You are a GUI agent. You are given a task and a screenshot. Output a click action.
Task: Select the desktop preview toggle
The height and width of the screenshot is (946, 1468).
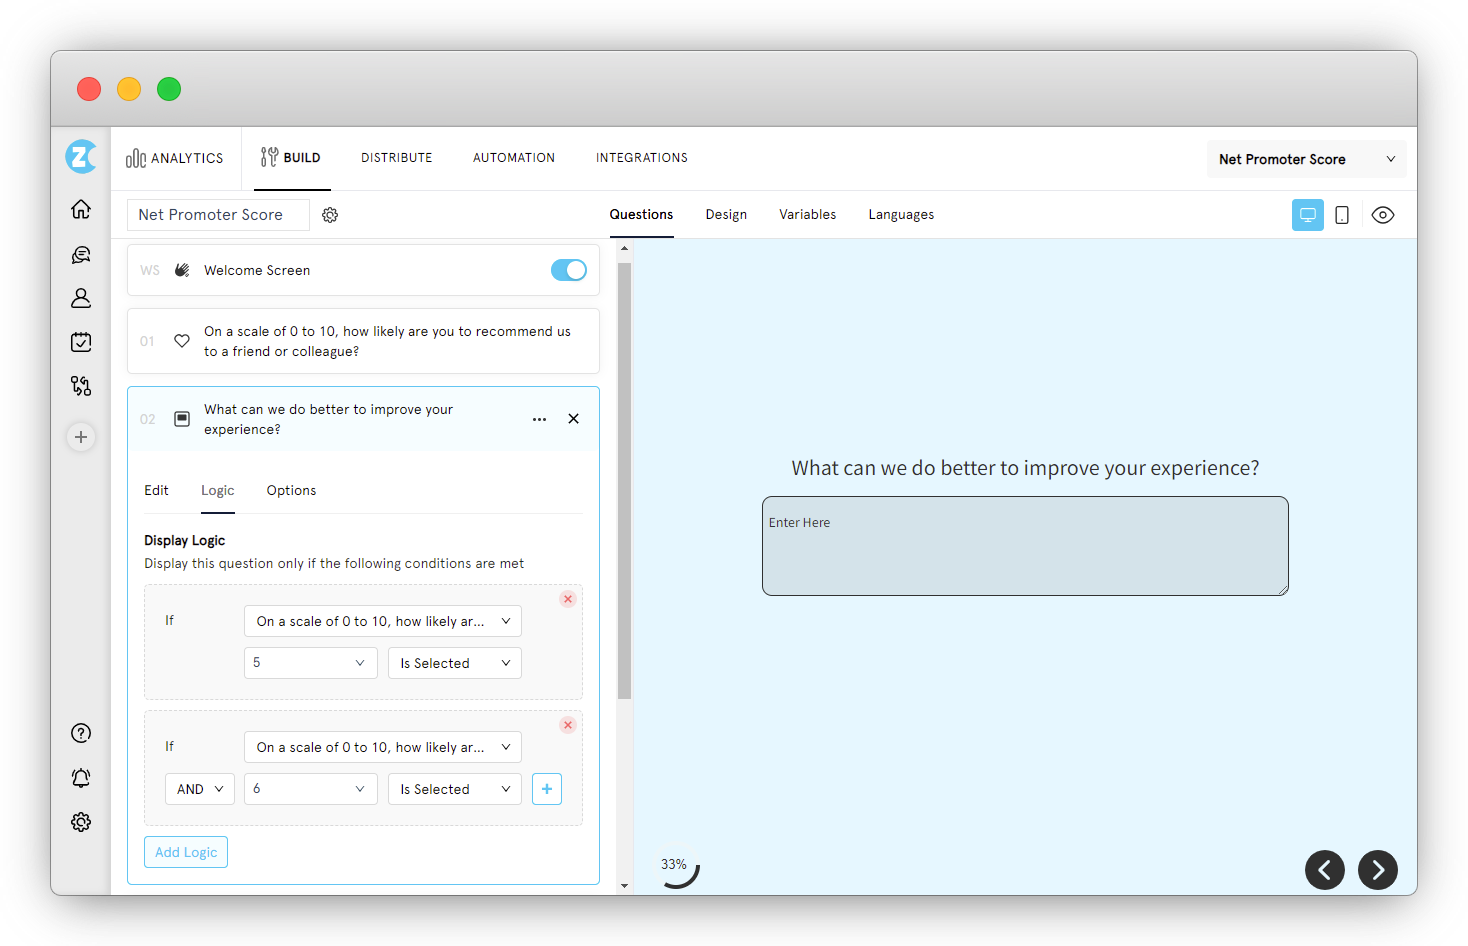[1307, 214]
